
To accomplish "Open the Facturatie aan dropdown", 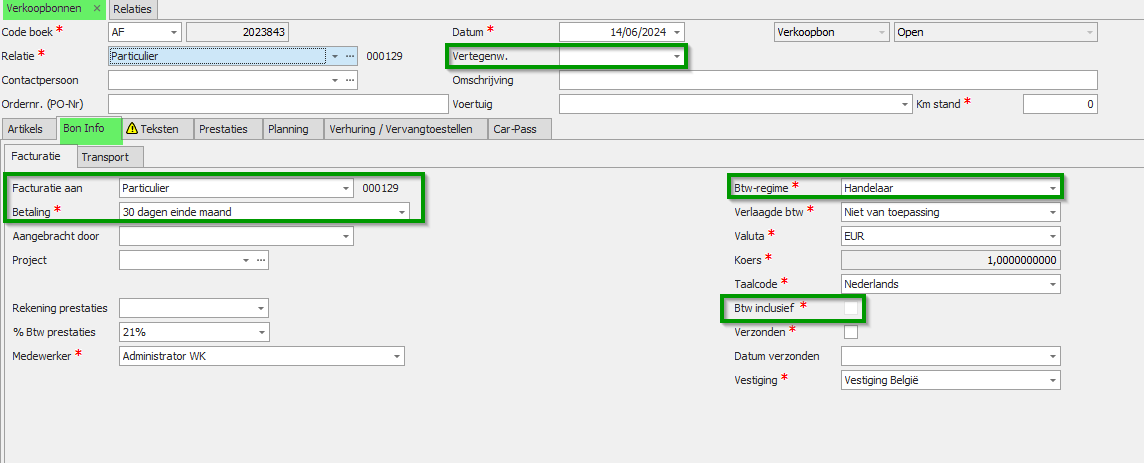I will tap(347, 188).
